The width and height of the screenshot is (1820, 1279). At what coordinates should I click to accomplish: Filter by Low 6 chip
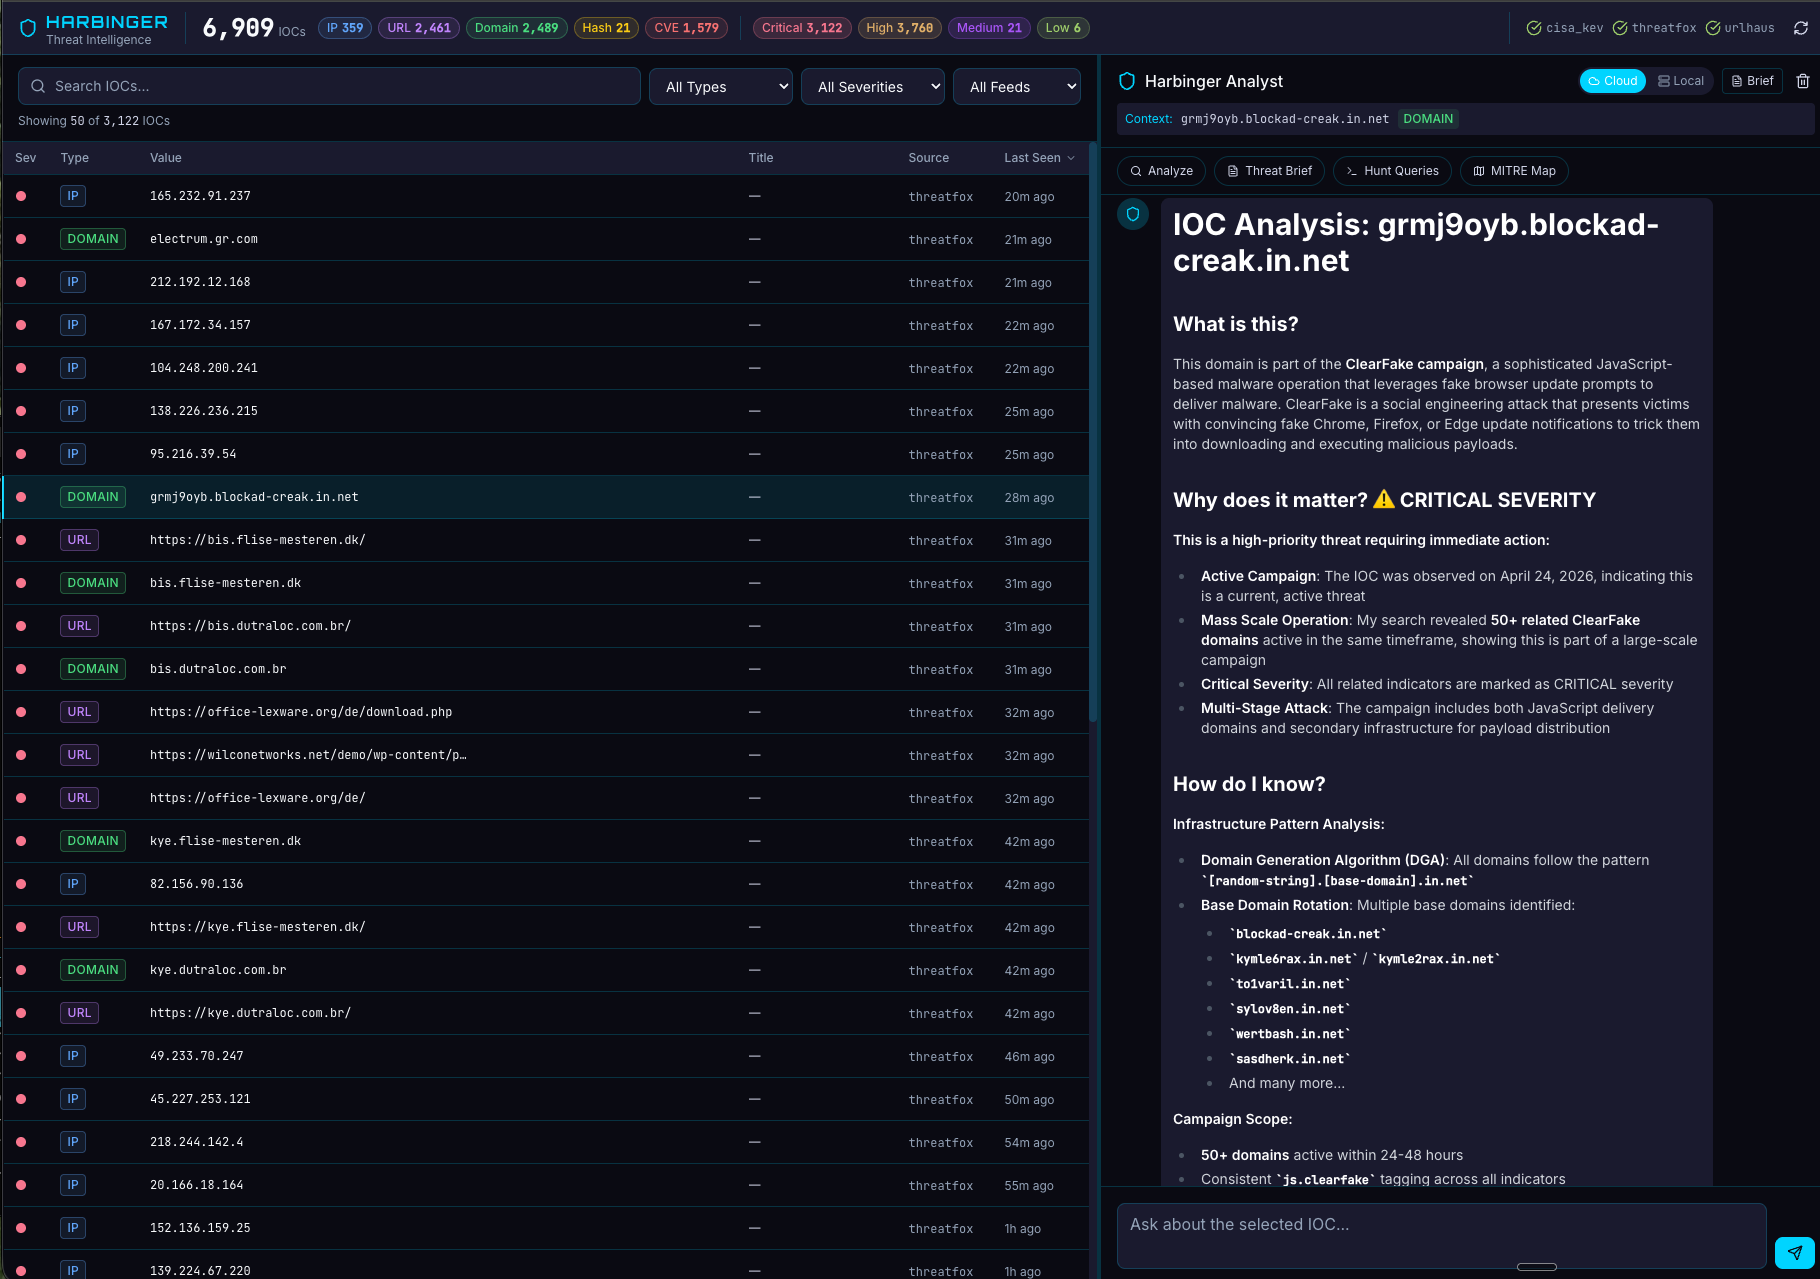click(1063, 28)
